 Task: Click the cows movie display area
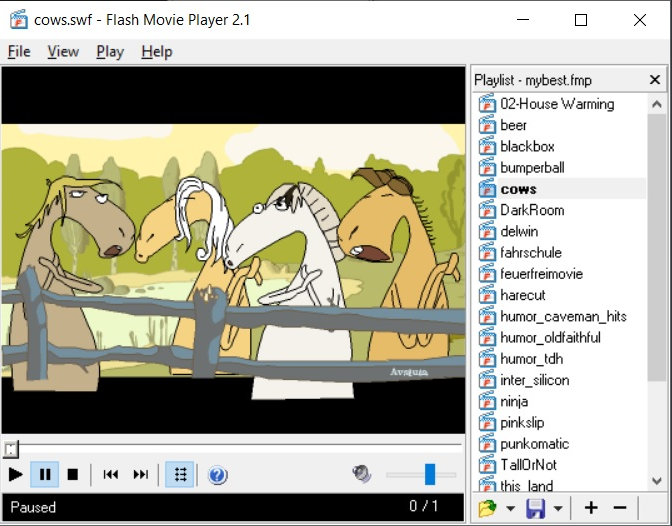coord(233,250)
